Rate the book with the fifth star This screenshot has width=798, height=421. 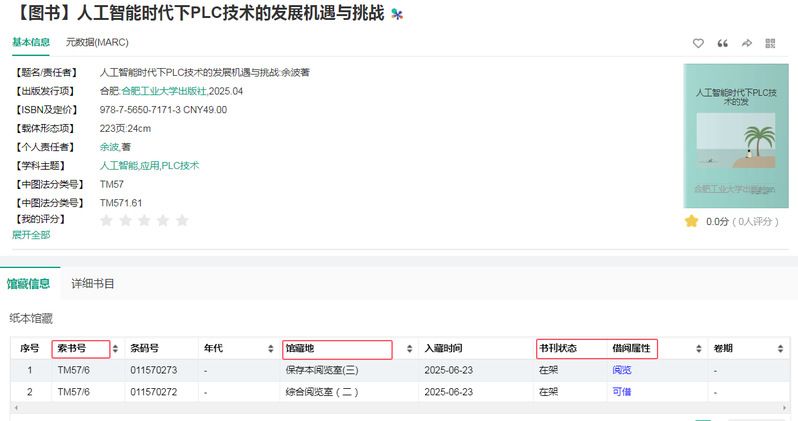(182, 220)
